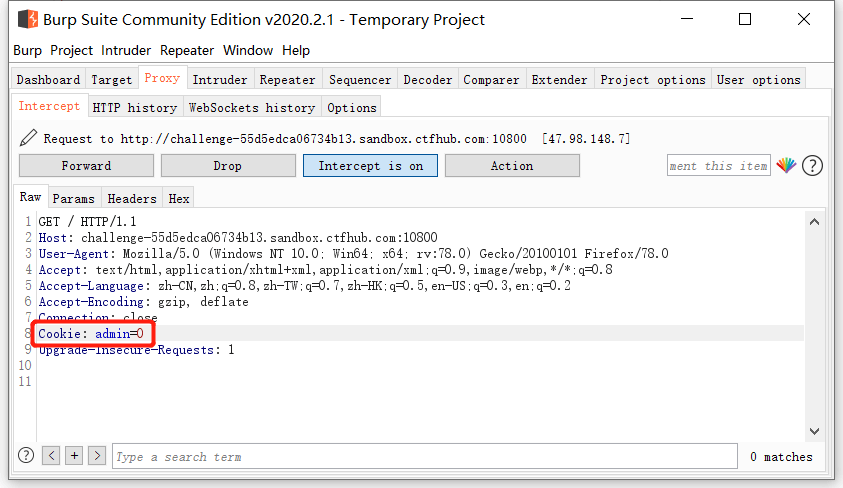Open the Repeater menu

pos(187,51)
